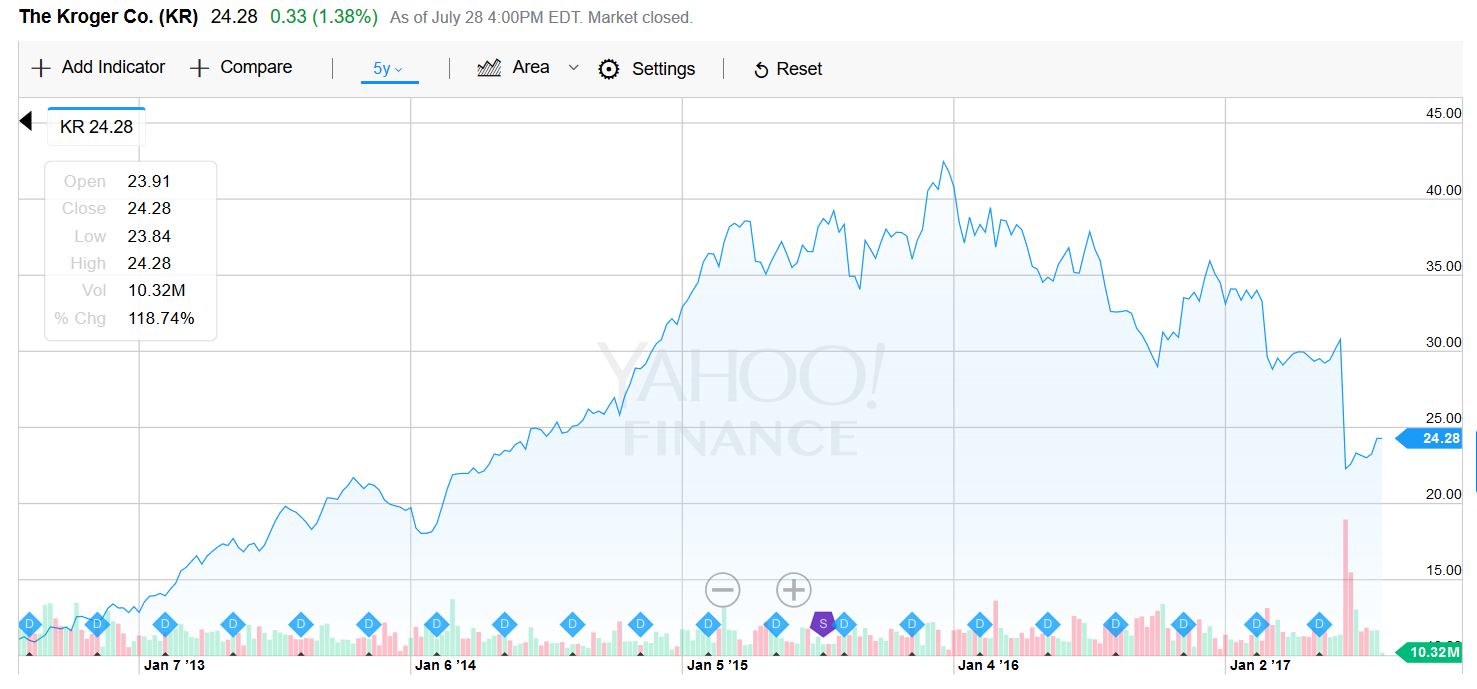
Task: Click the plus icon beside Compare
Action: point(199,68)
